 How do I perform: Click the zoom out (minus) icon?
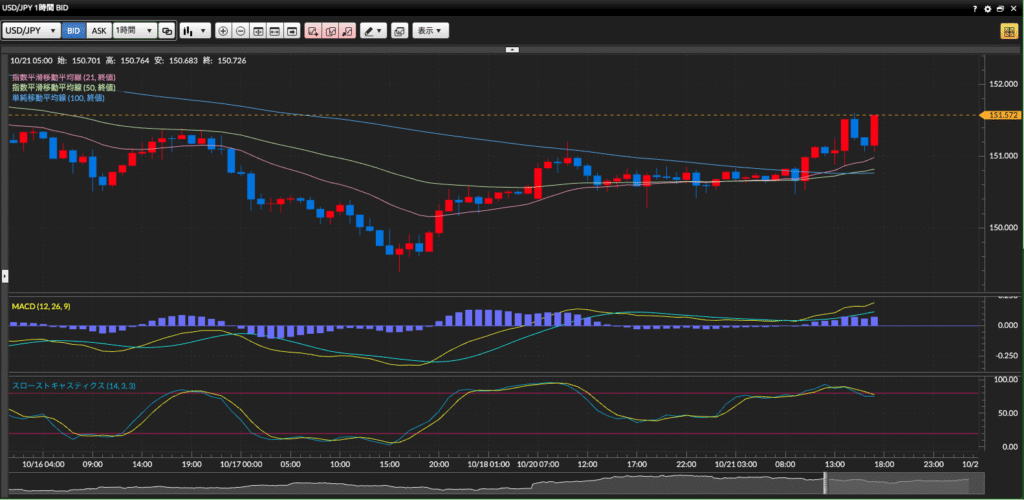pyautogui.click(x=241, y=31)
